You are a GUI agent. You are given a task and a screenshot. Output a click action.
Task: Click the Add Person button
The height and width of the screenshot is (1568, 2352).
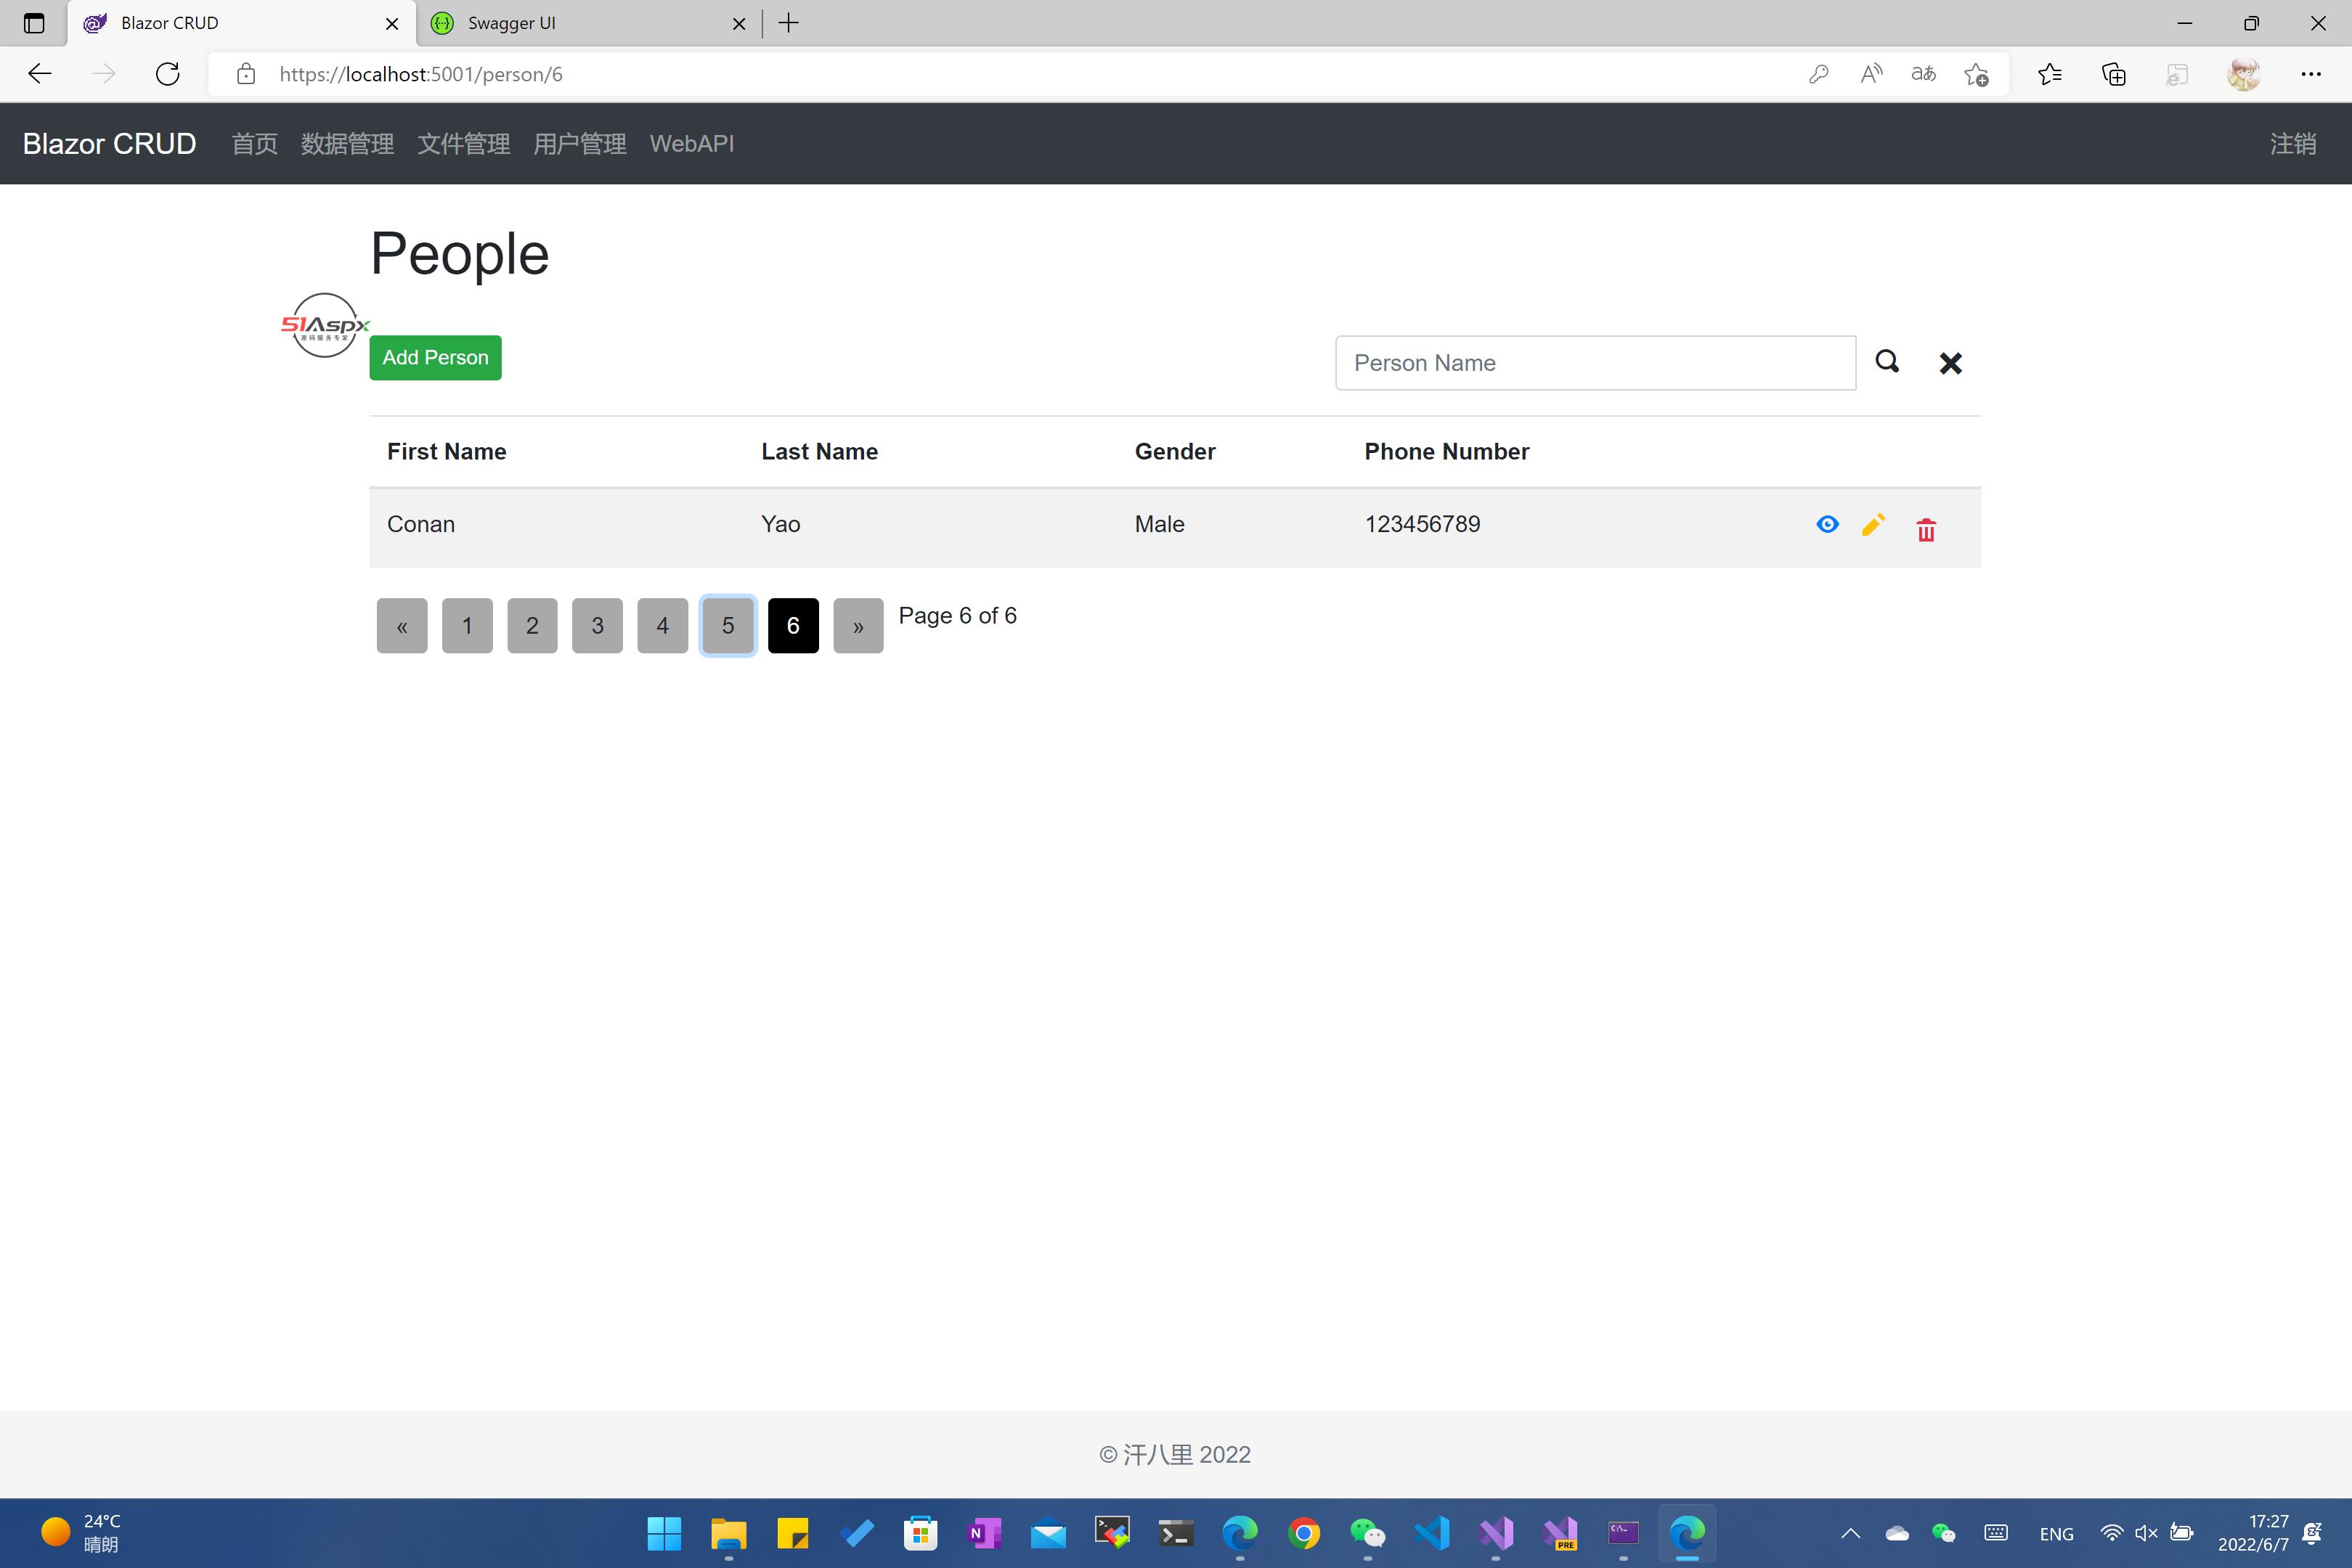tap(435, 357)
